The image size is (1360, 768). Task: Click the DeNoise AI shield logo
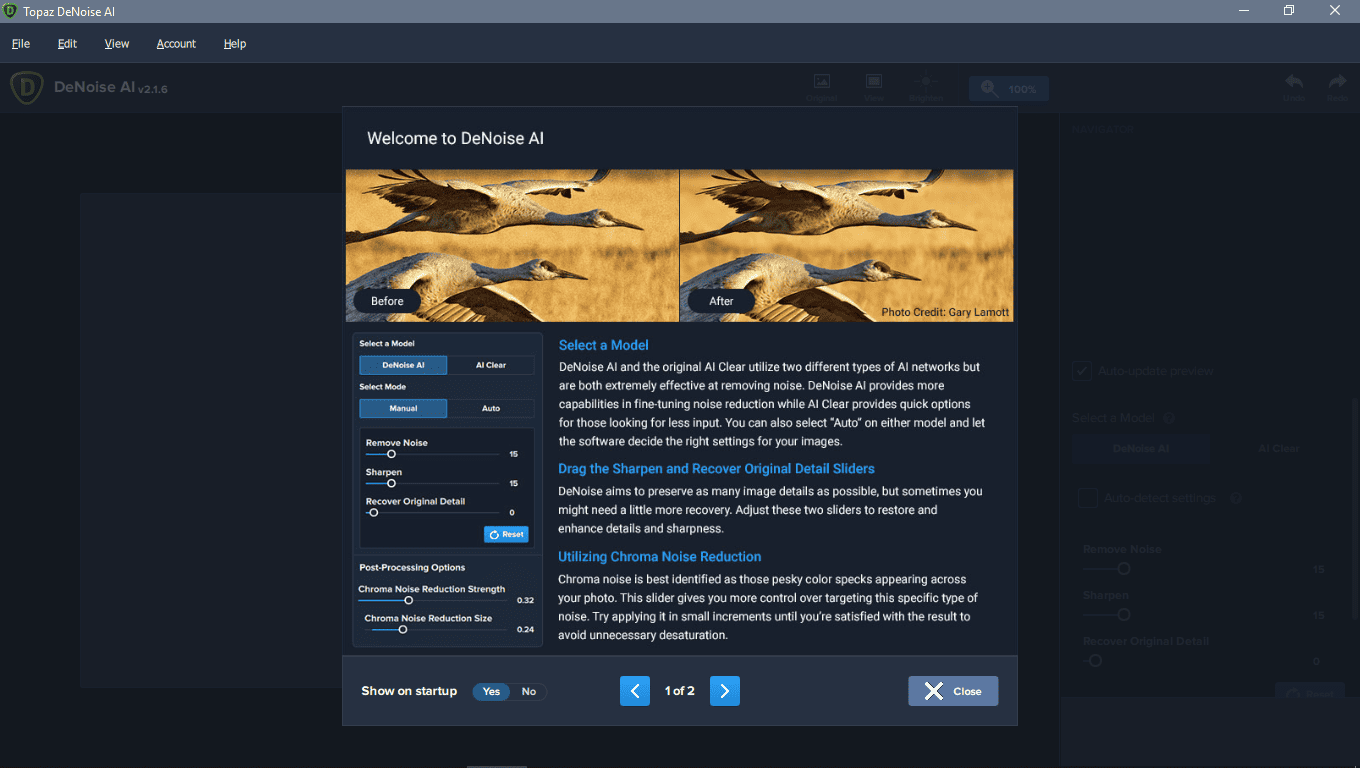click(x=26, y=88)
